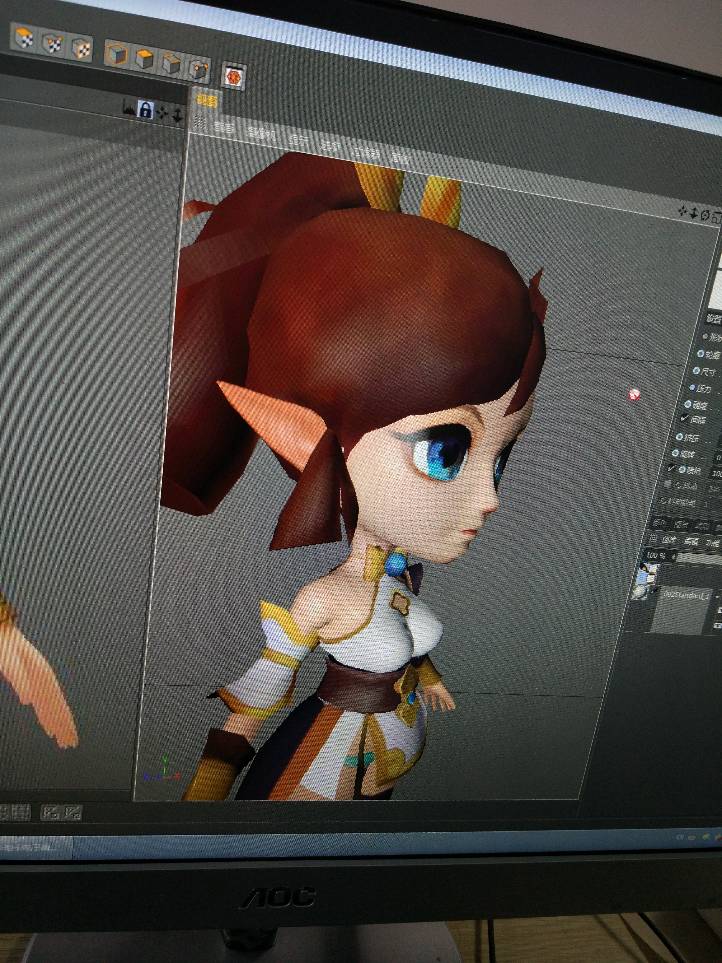Open the Panel viewport menu
The width and height of the screenshot is (722, 963).
(400, 158)
